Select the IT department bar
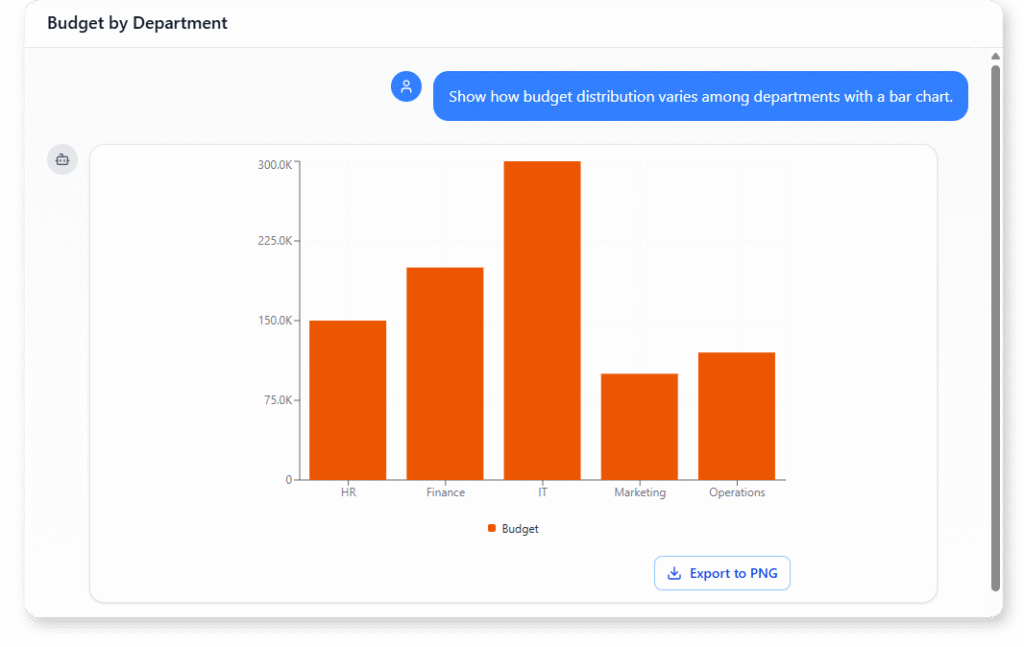1024x647 pixels. tap(542, 320)
